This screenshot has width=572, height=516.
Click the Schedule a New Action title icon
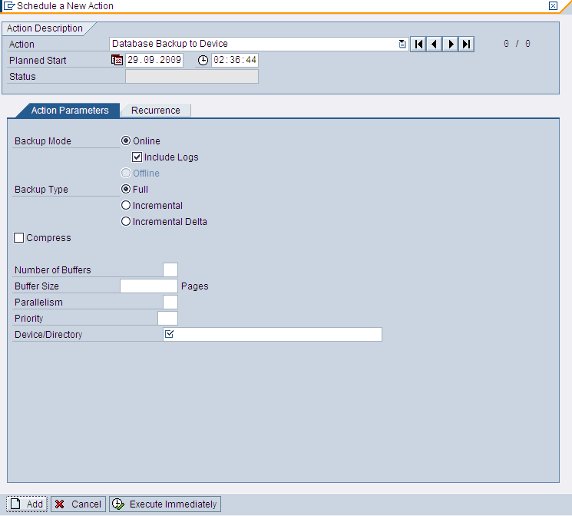9,5
